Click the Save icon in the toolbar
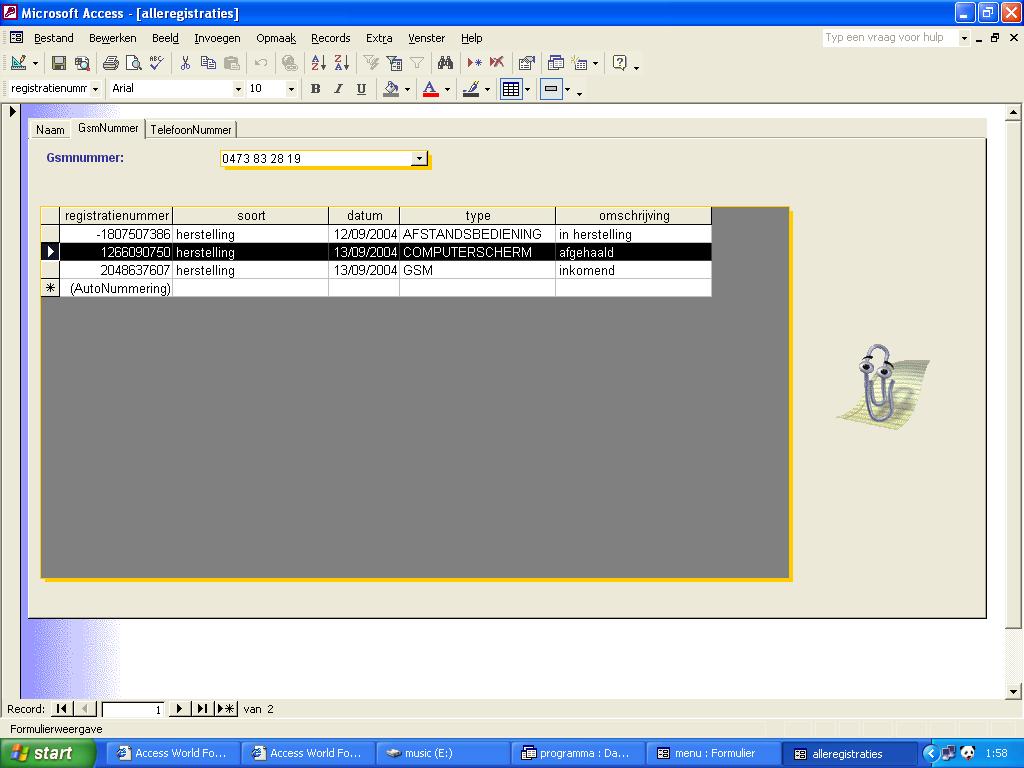Viewport: 1024px width, 768px height. pos(59,63)
